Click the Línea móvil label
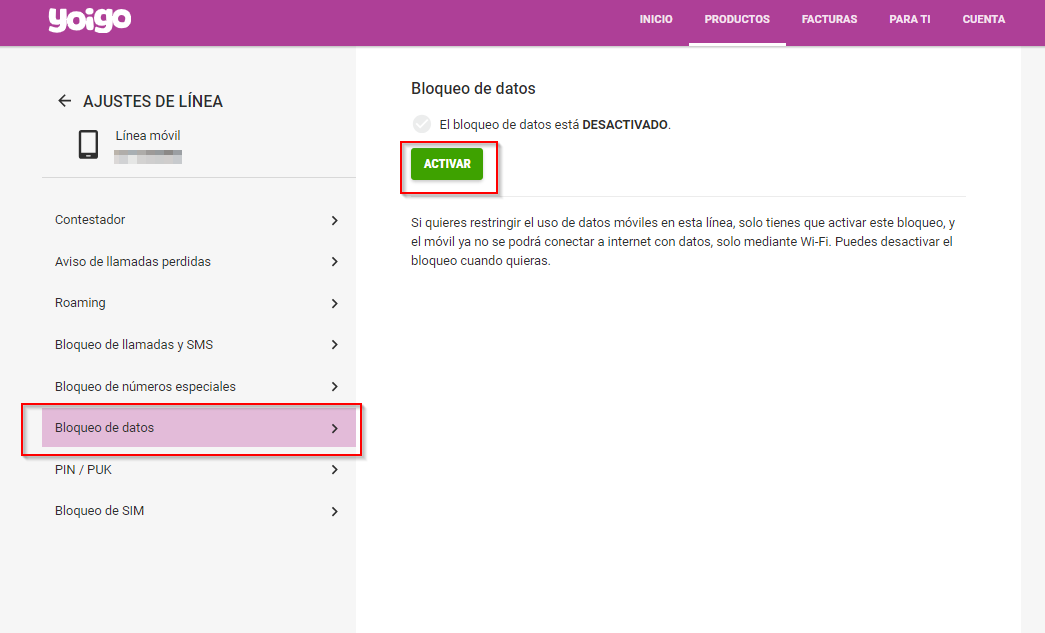 coord(148,136)
